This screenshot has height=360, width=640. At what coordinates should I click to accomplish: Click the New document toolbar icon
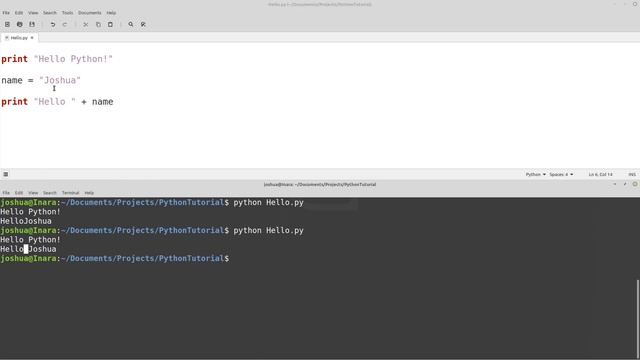(7, 24)
